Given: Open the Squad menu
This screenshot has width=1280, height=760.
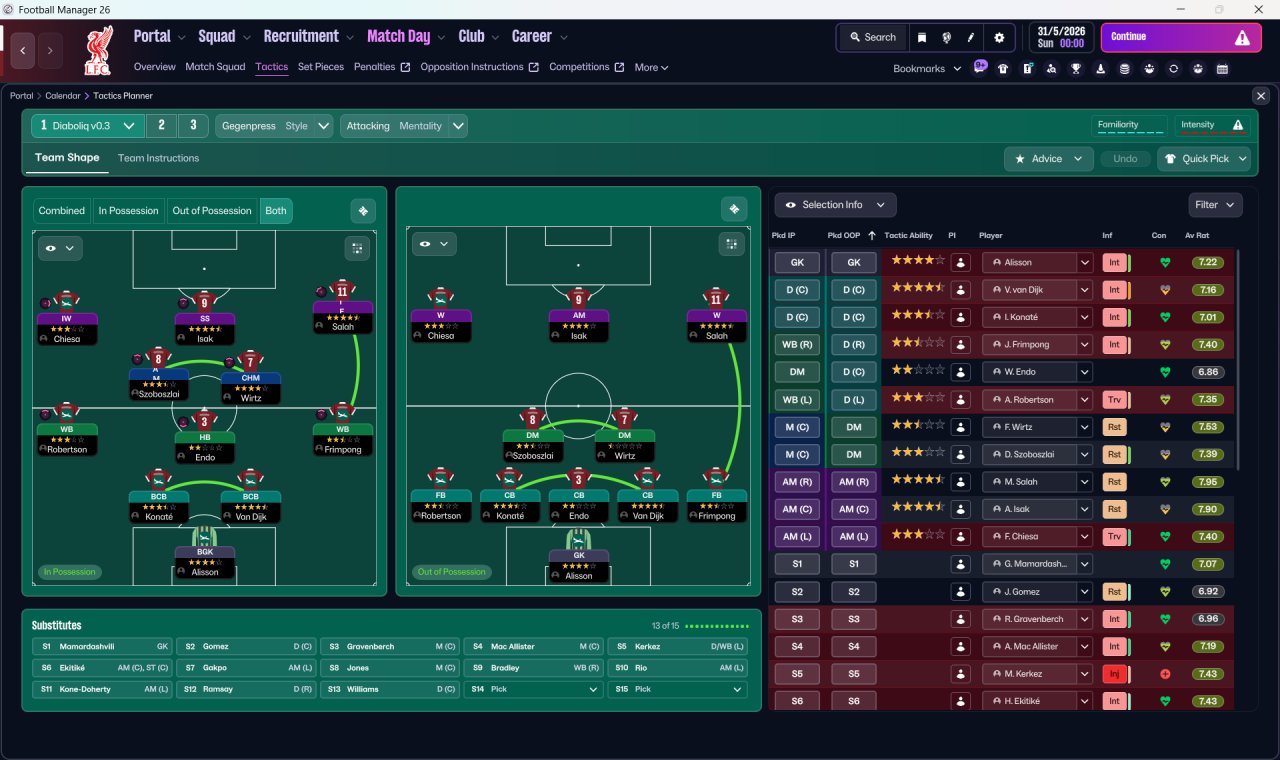Looking at the screenshot, I should [223, 37].
